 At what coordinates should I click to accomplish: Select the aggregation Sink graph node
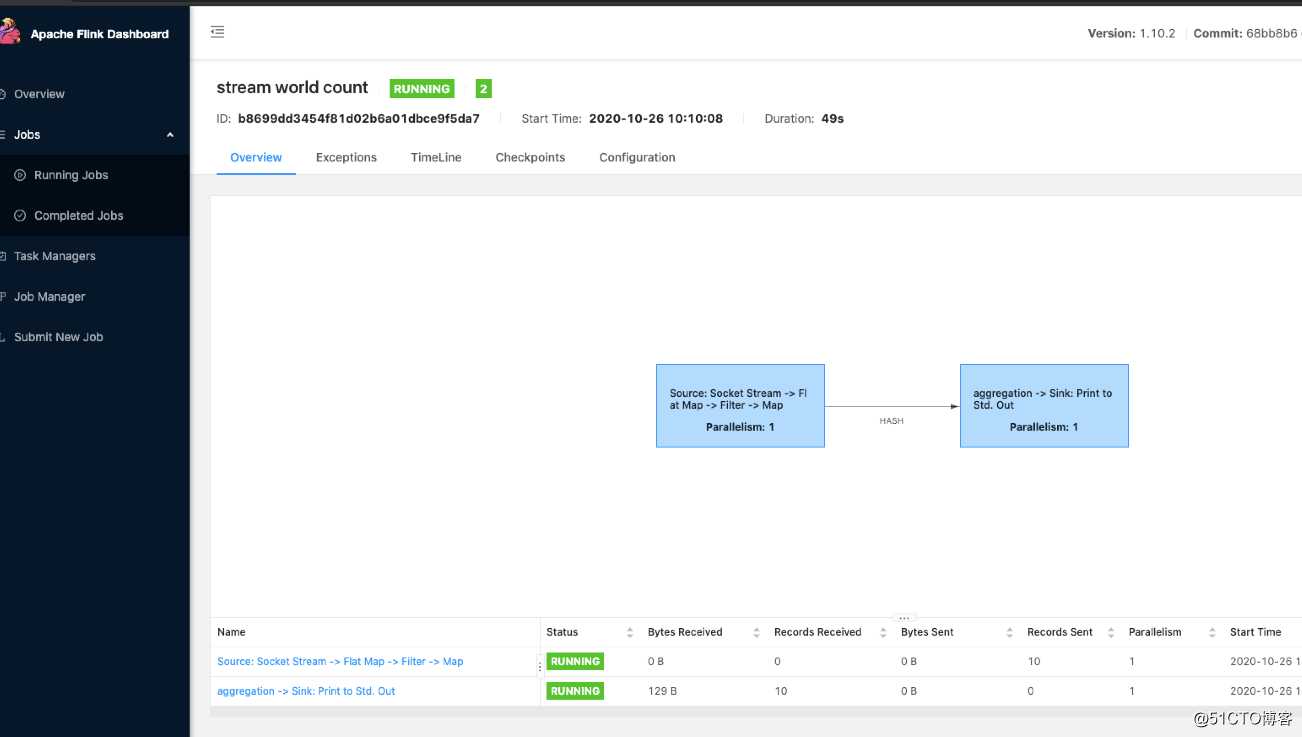(x=1044, y=405)
